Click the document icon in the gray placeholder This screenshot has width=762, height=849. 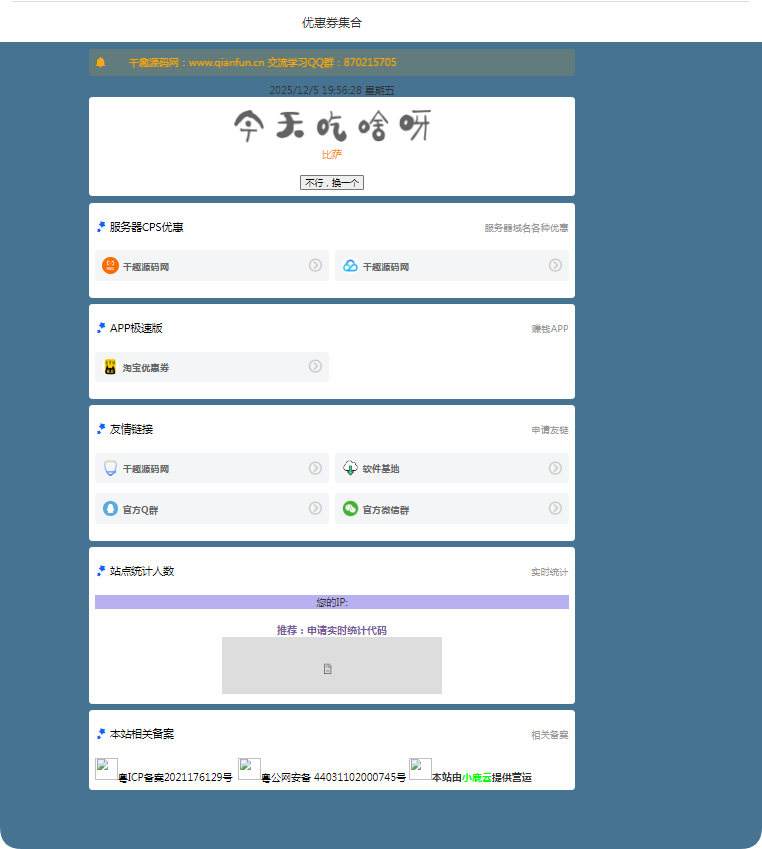coord(328,669)
